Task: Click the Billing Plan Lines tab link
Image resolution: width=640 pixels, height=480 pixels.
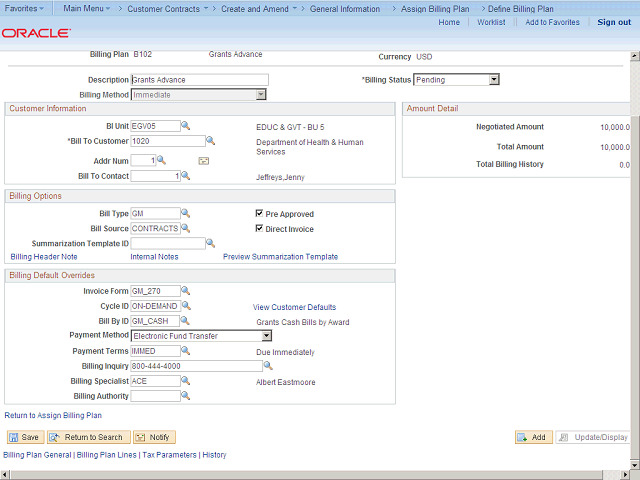Action: point(107,455)
